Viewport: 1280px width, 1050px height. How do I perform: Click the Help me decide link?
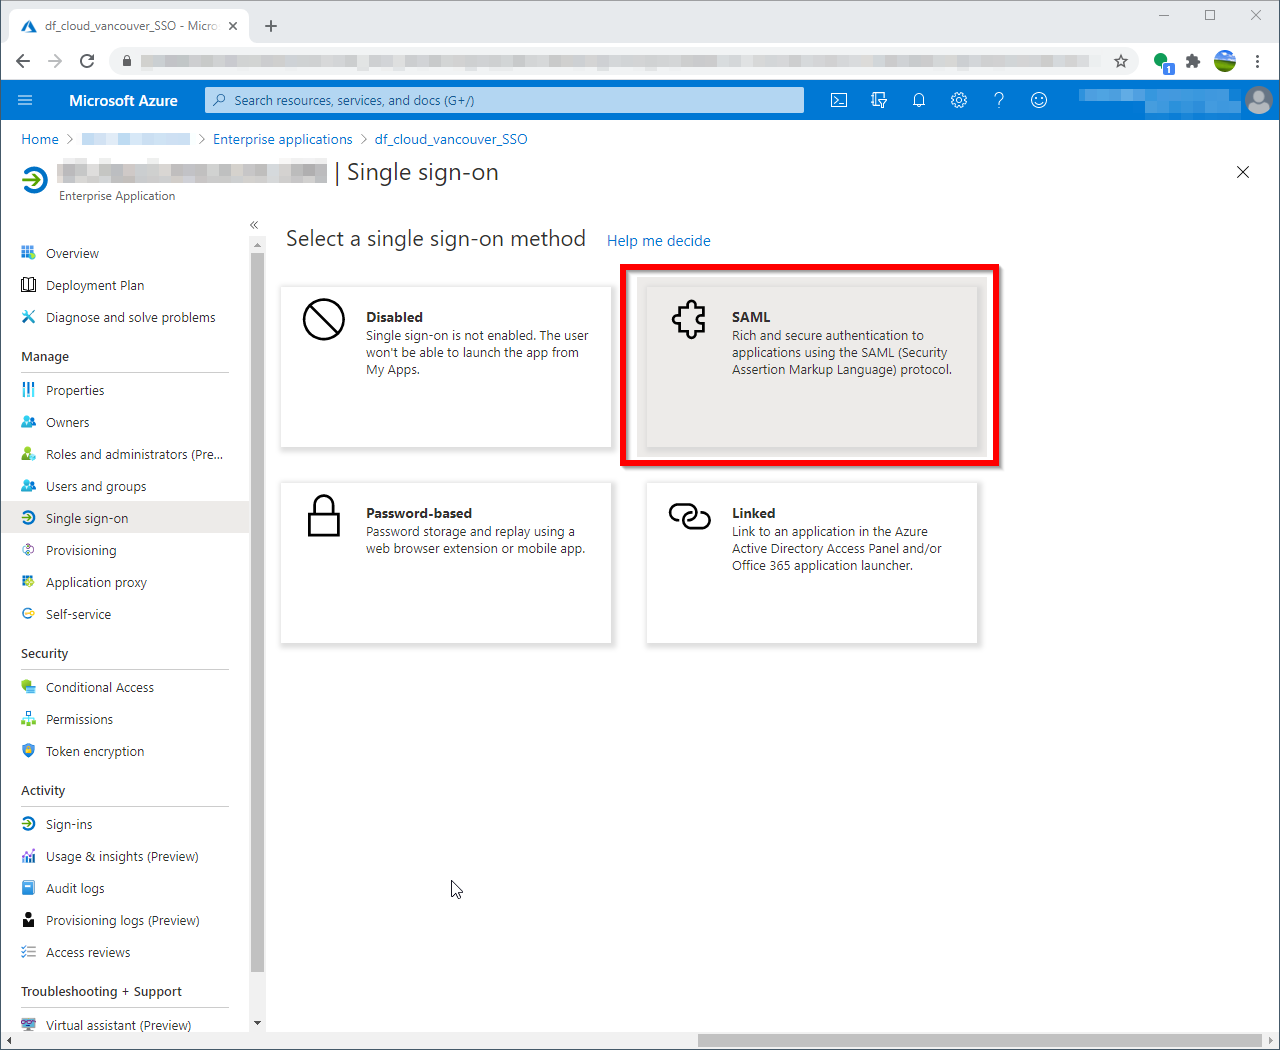[658, 241]
